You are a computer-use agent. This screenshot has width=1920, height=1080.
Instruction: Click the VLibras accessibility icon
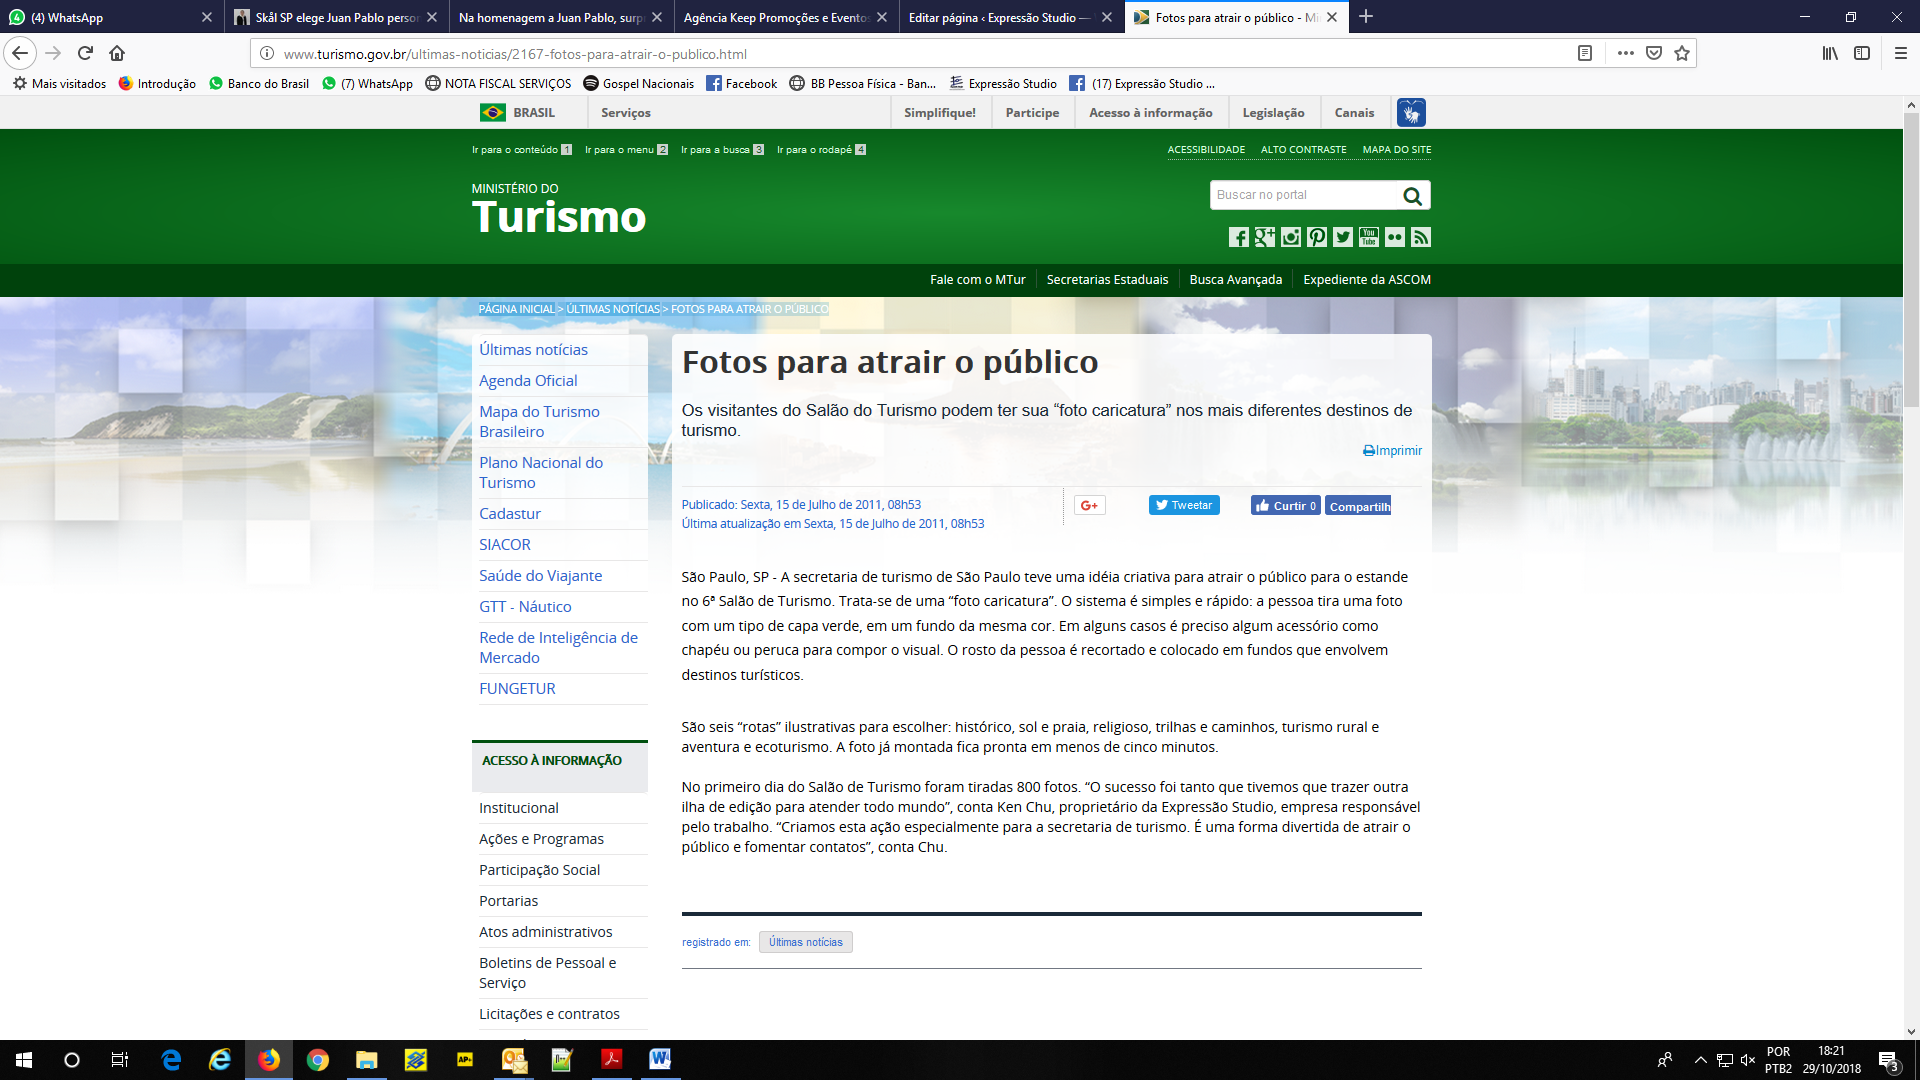pos(1411,113)
